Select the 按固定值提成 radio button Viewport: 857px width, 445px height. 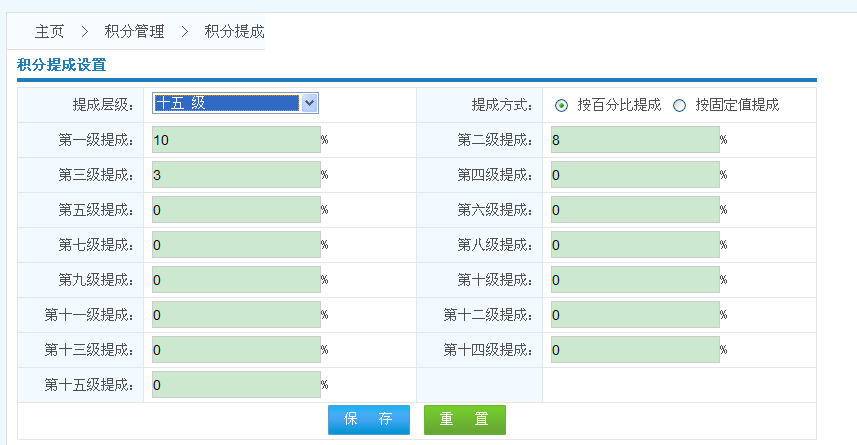coord(679,106)
